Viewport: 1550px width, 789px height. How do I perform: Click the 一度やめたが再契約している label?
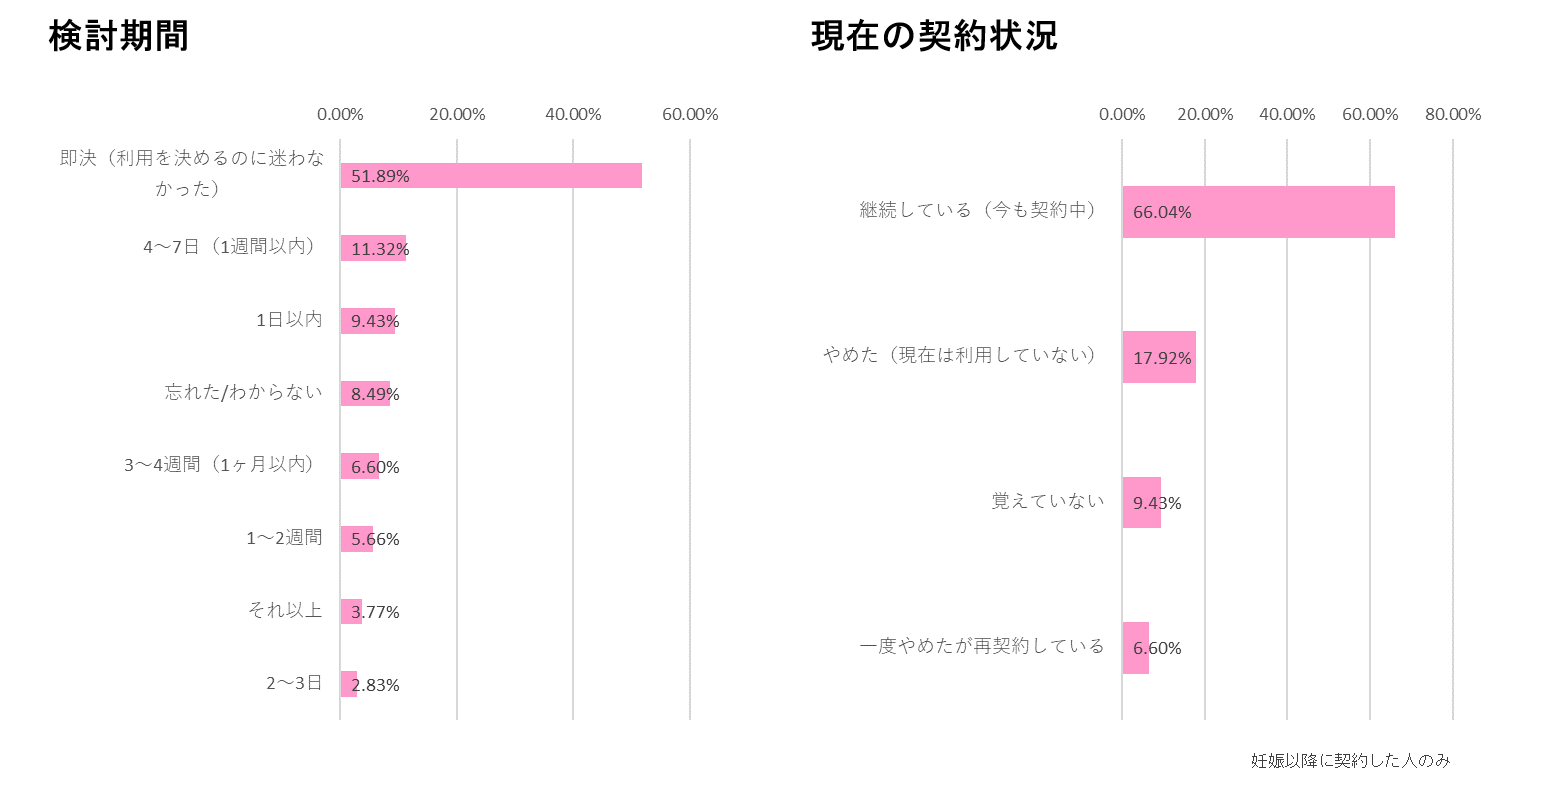(982, 646)
